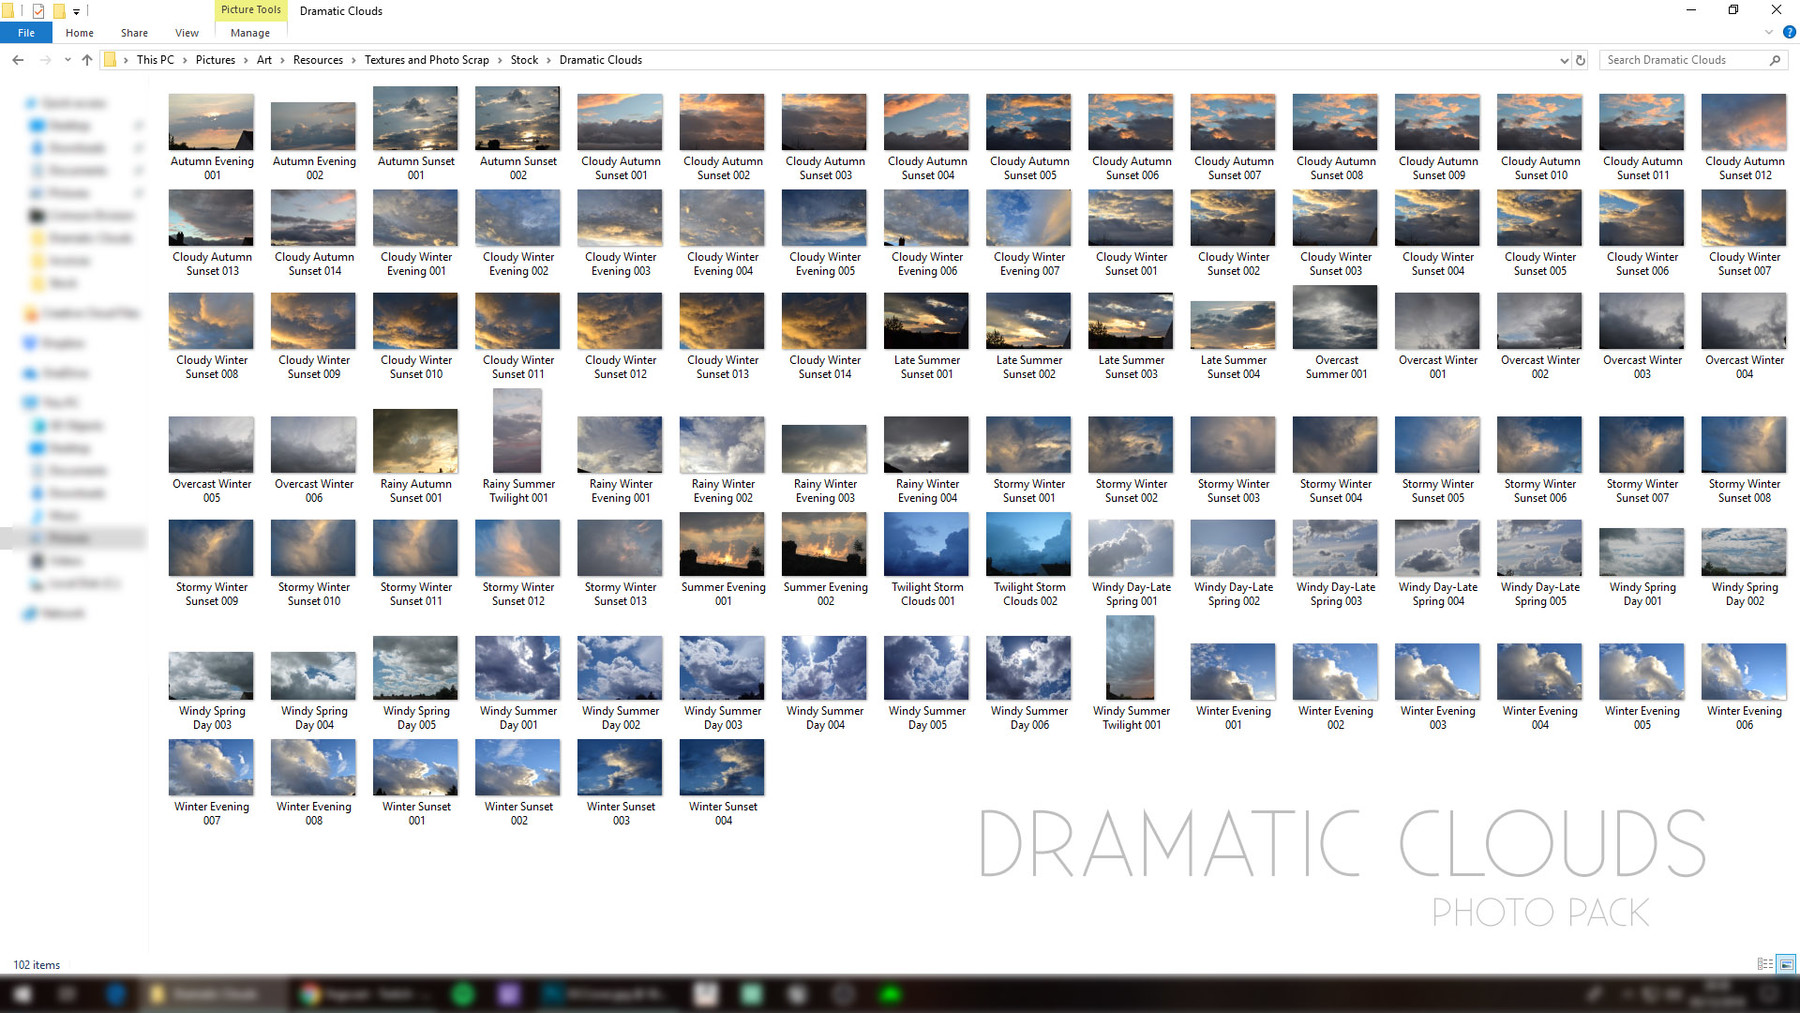The width and height of the screenshot is (1800, 1013).
Task: Select Winter Evening 007 thumbnail
Action: click(211, 767)
